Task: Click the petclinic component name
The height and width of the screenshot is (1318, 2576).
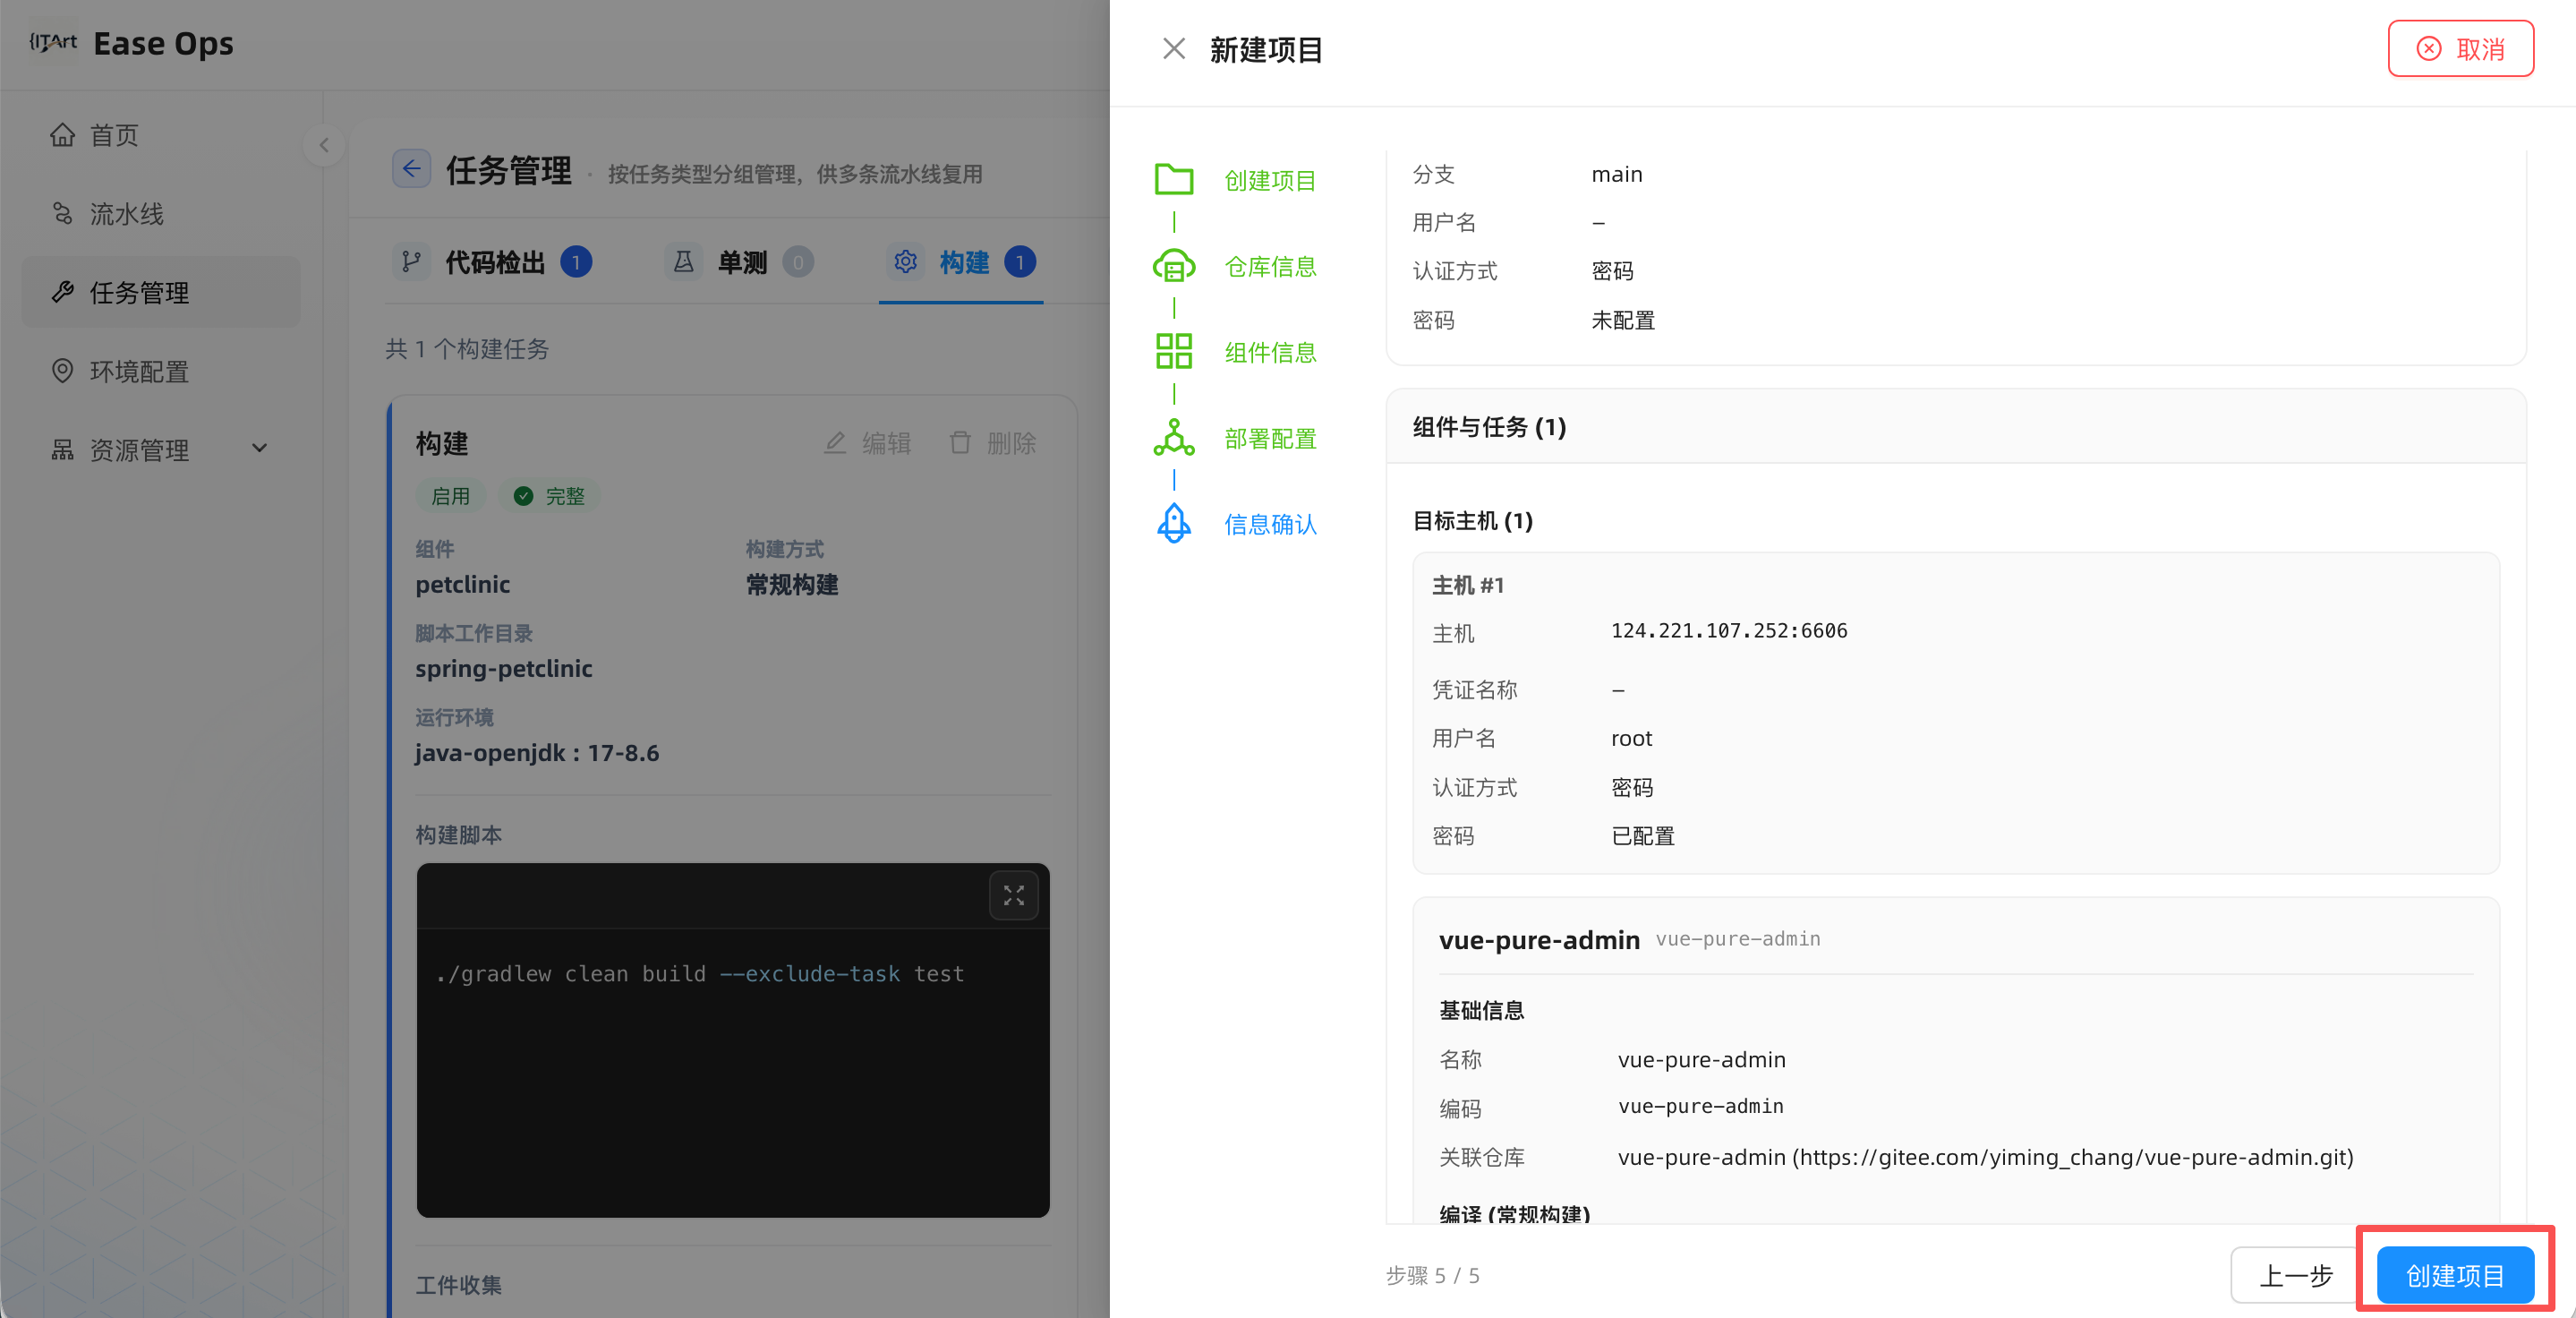Action: tap(463, 585)
